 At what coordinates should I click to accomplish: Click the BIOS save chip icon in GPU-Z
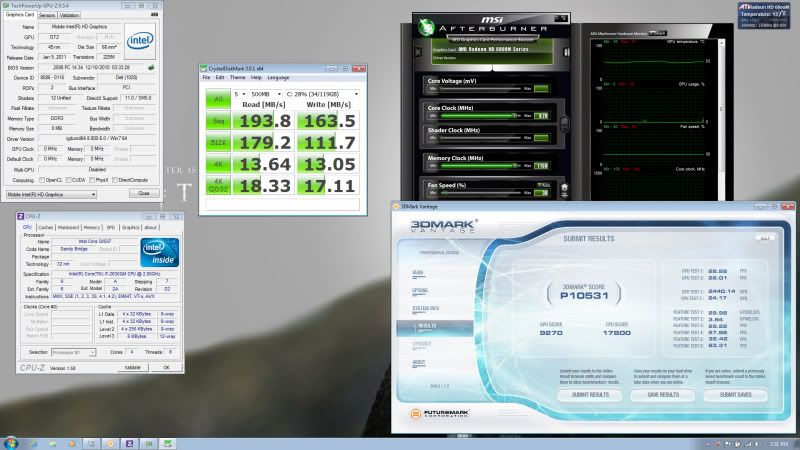(151, 67)
